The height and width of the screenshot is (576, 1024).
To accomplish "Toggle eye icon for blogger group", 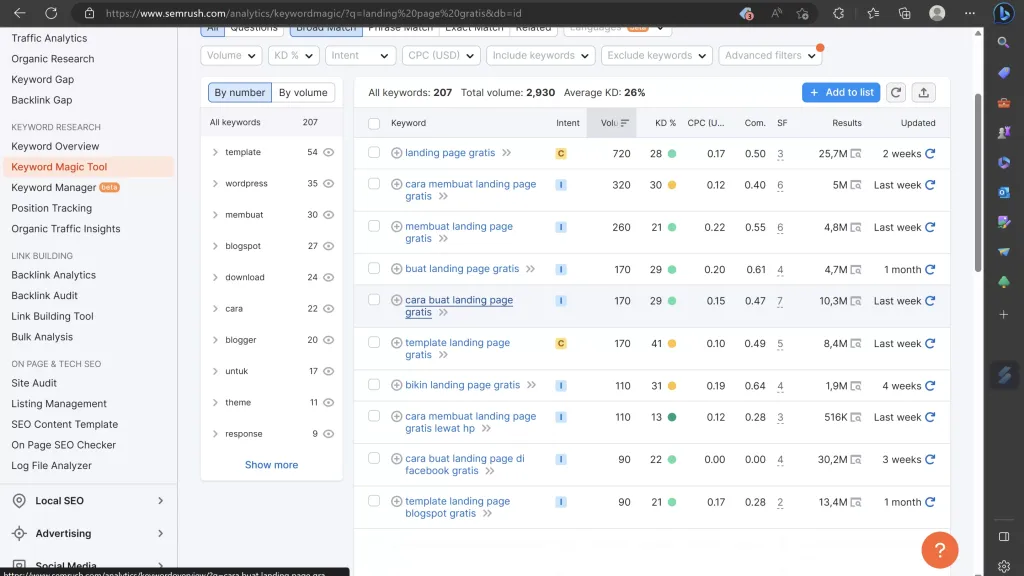I will pyautogui.click(x=328, y=340).
